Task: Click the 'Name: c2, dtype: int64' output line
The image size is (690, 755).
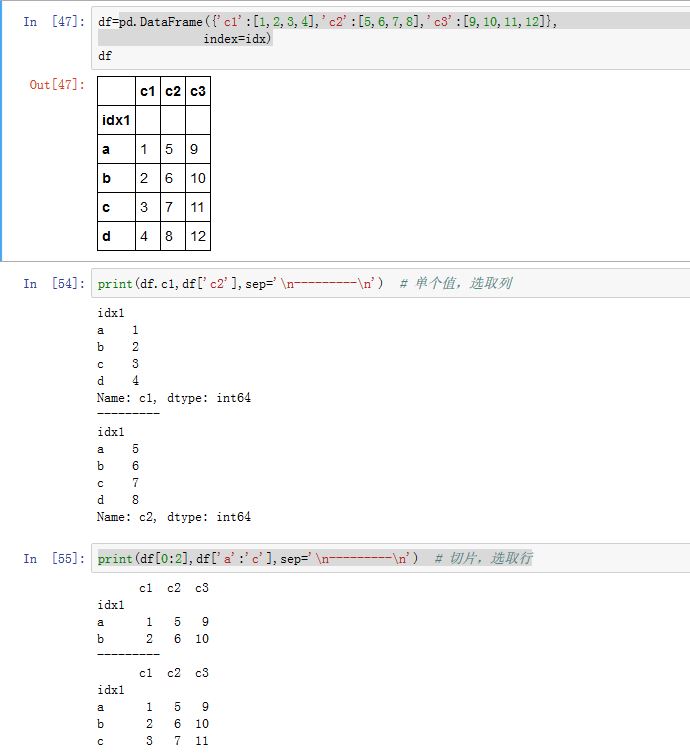Action: tap(174, 517)
